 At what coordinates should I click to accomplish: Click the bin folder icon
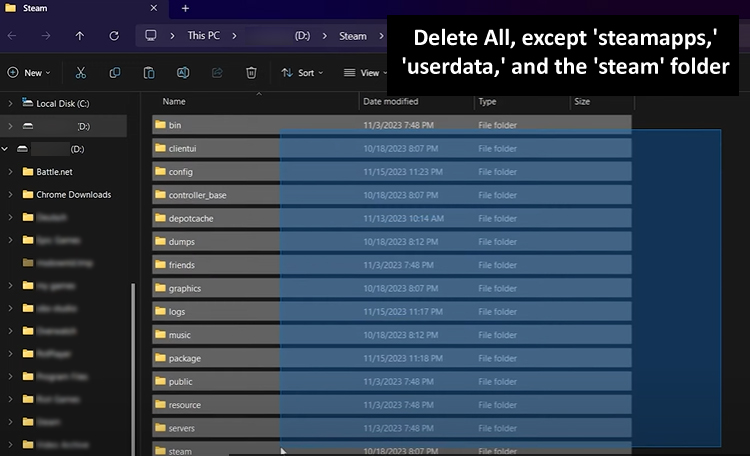tap(160, 125)
